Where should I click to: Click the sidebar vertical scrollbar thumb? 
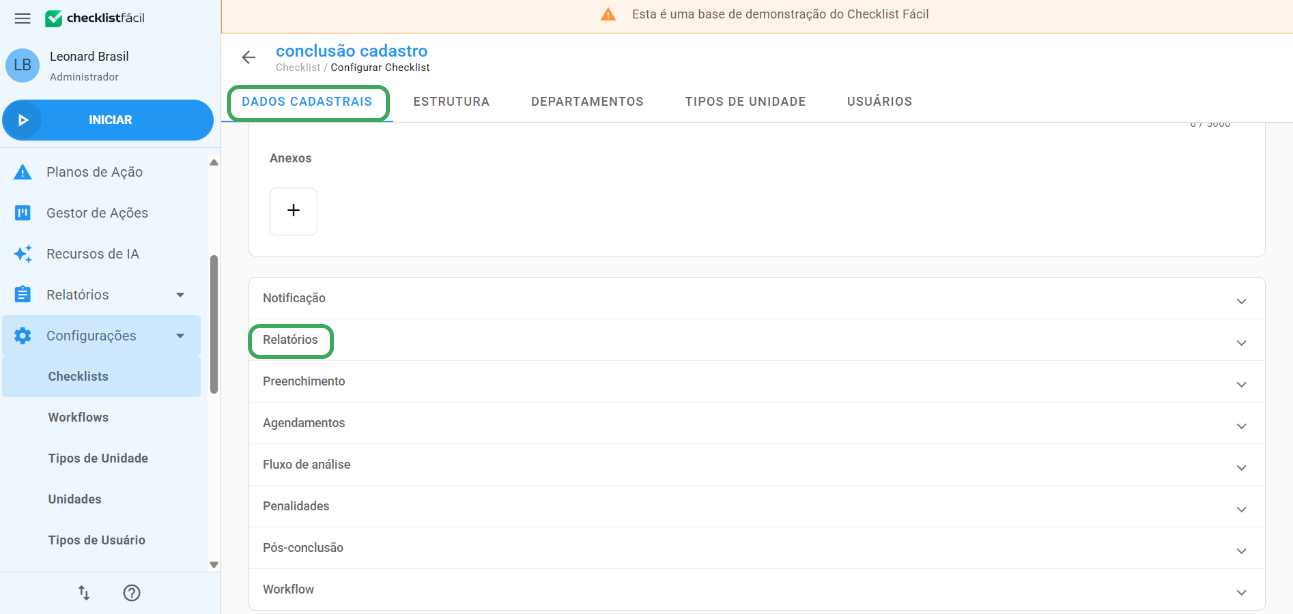coord(214,325)
